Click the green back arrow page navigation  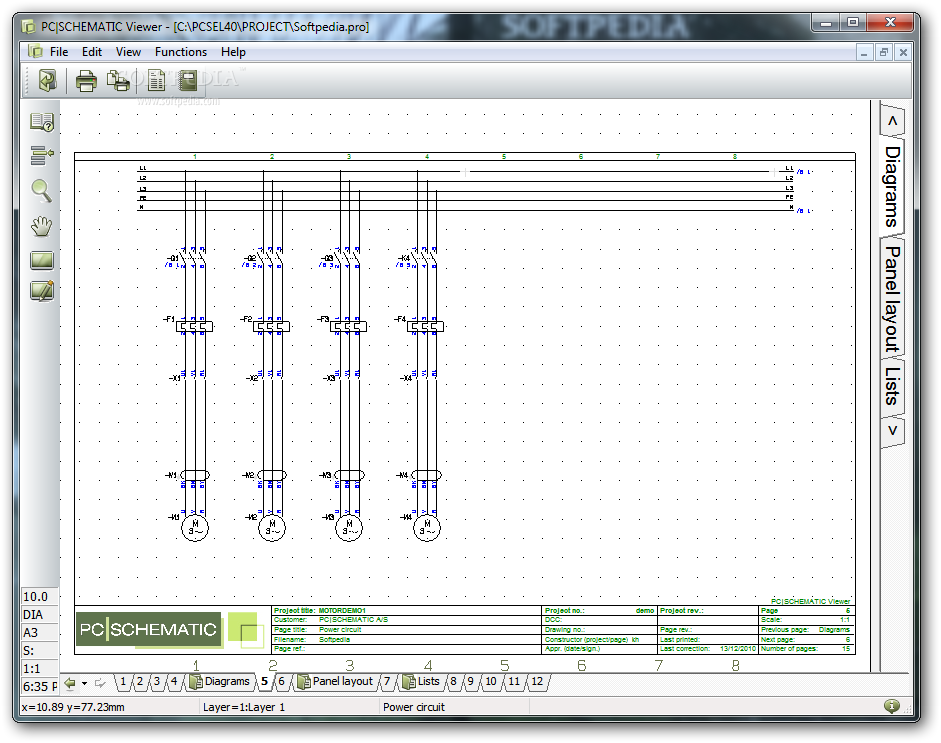[x=70, y=683]
